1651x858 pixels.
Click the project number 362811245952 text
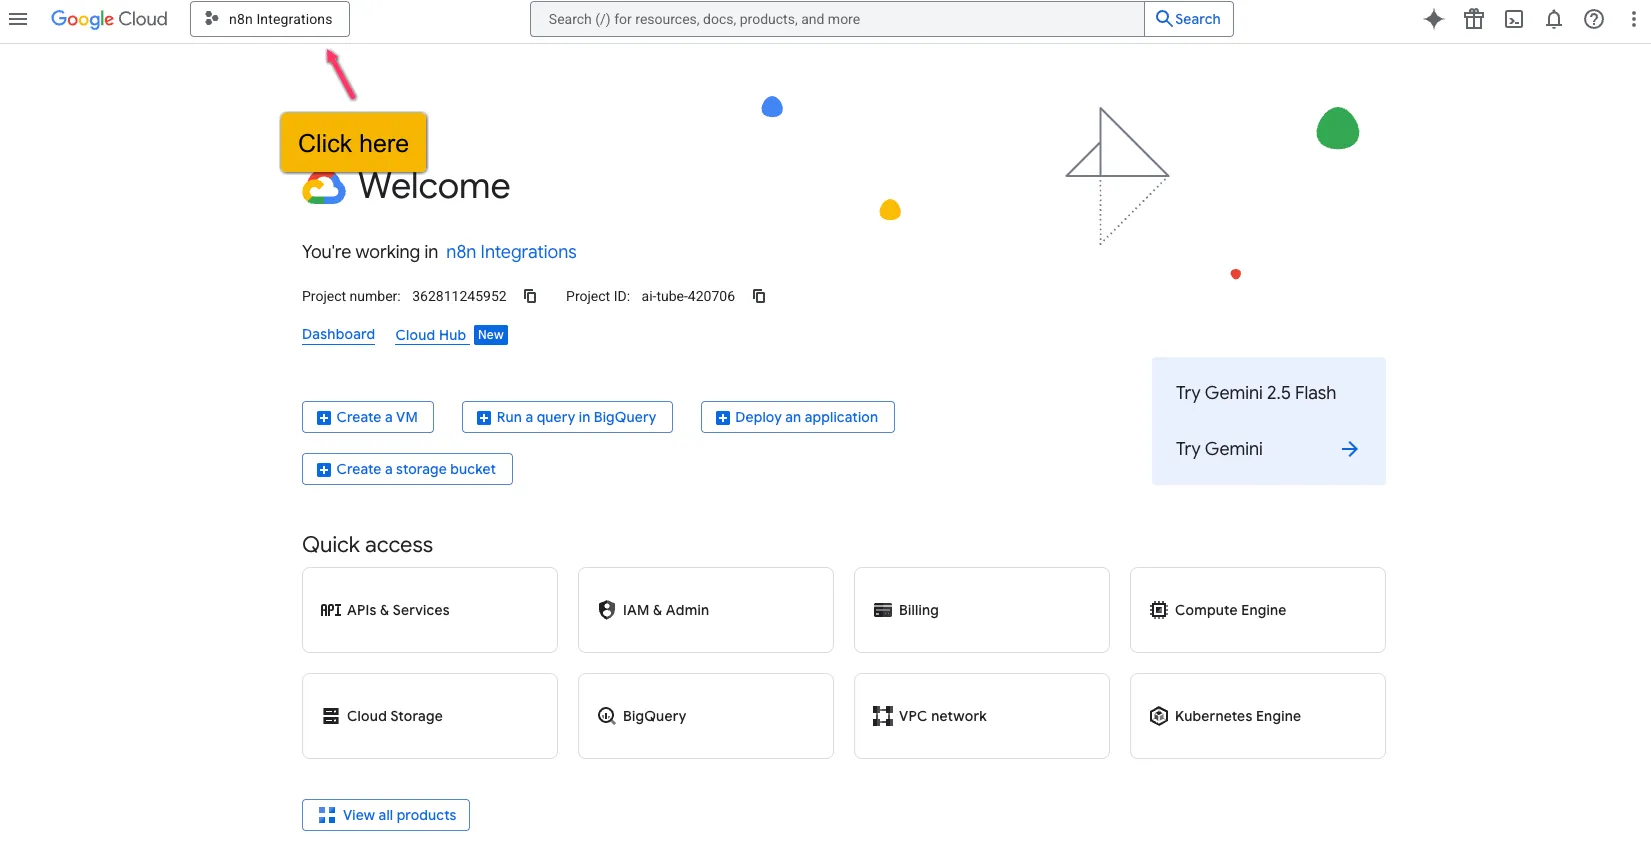[459, 296]
